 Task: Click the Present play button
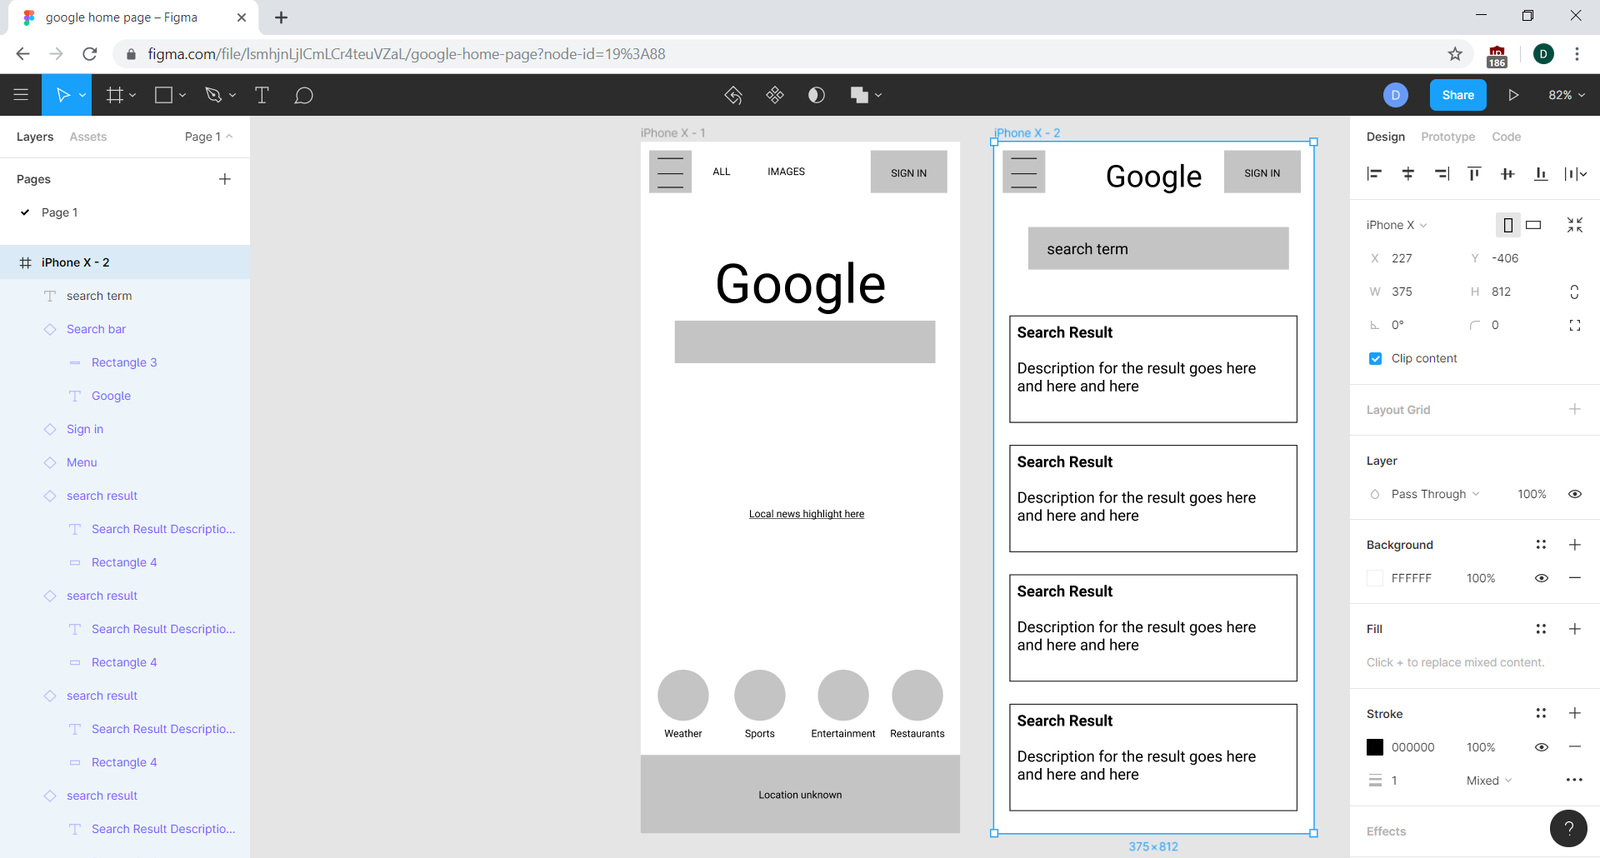click(1513, 95)
